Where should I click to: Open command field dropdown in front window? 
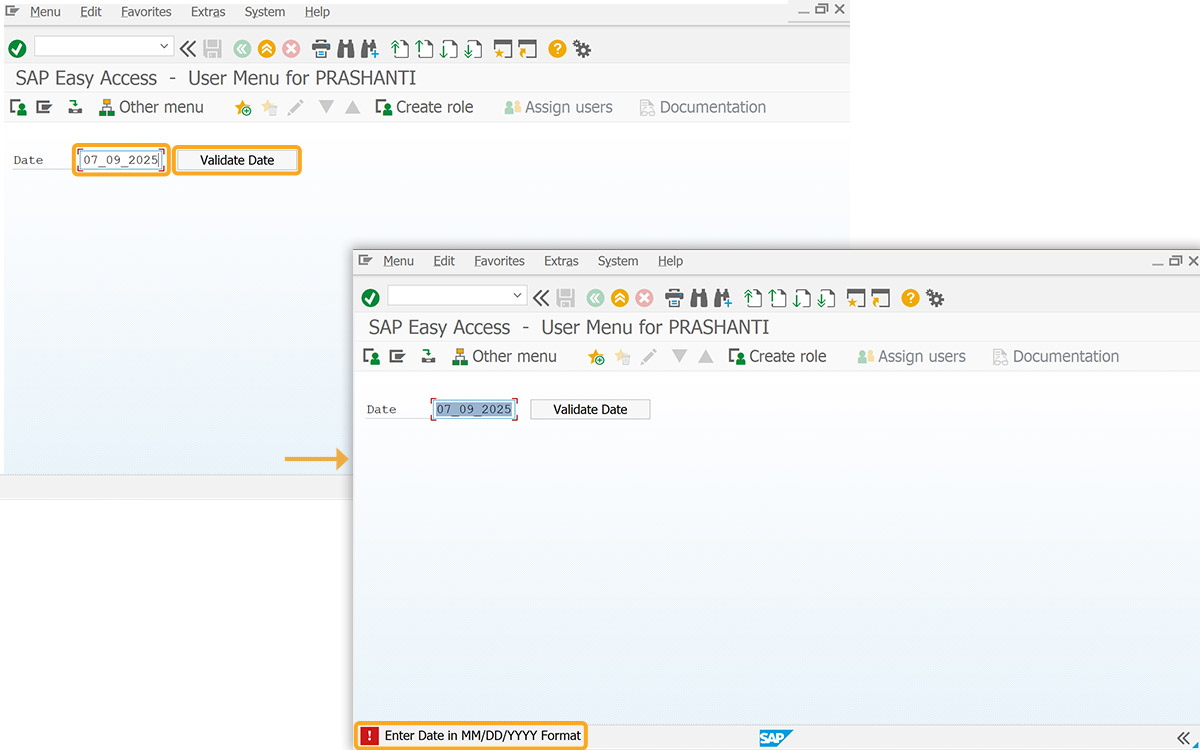[x=517, y=295]
